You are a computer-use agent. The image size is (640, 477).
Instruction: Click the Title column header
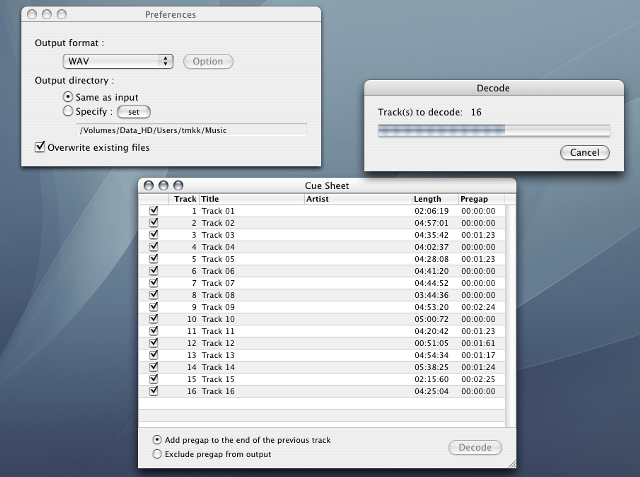(251, 199)
